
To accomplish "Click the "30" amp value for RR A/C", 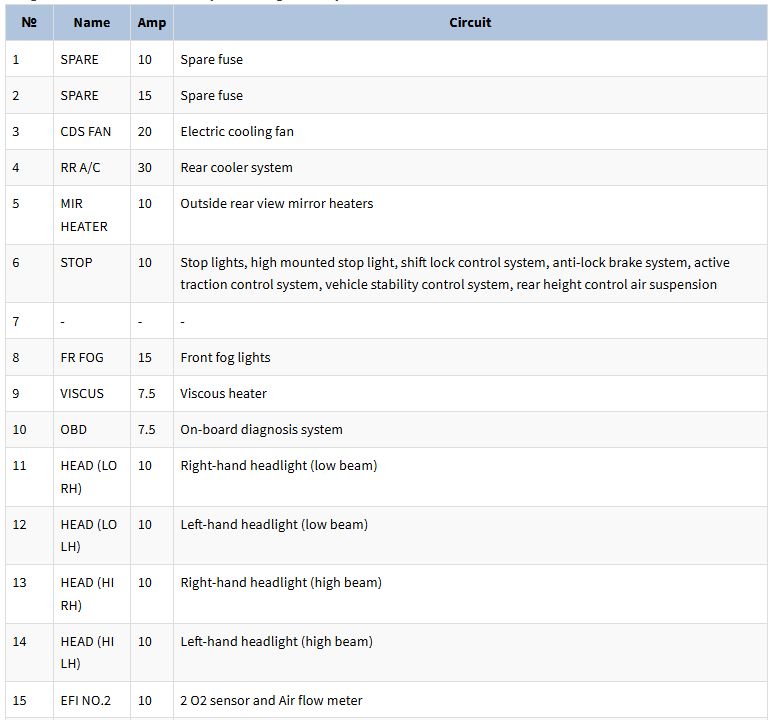I will (x=145, y=167).
